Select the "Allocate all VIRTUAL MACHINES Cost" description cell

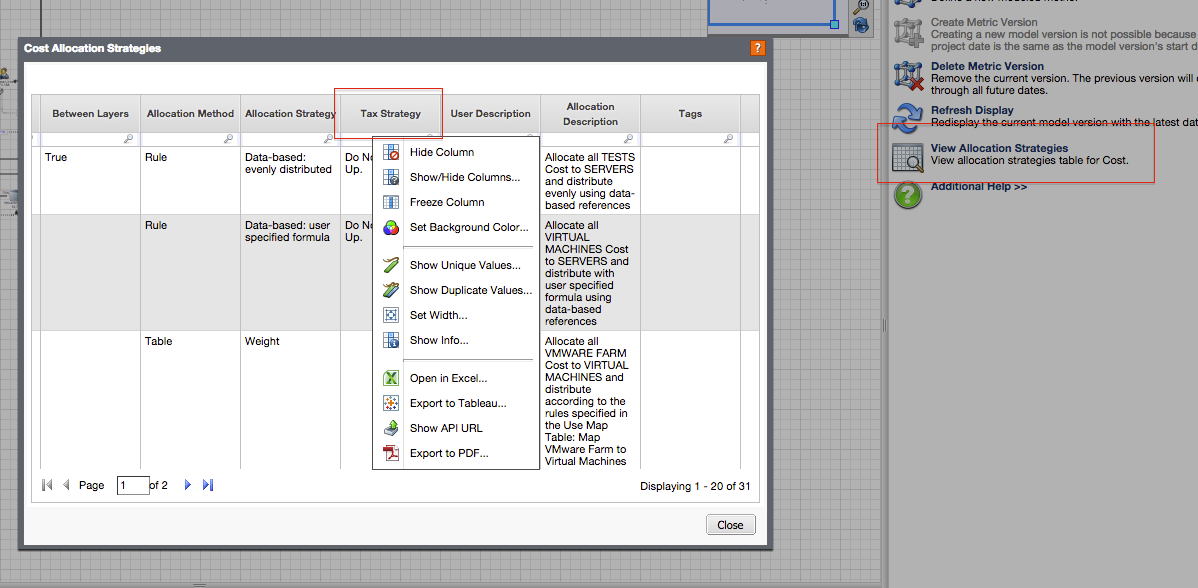click(x=591, y=273)
